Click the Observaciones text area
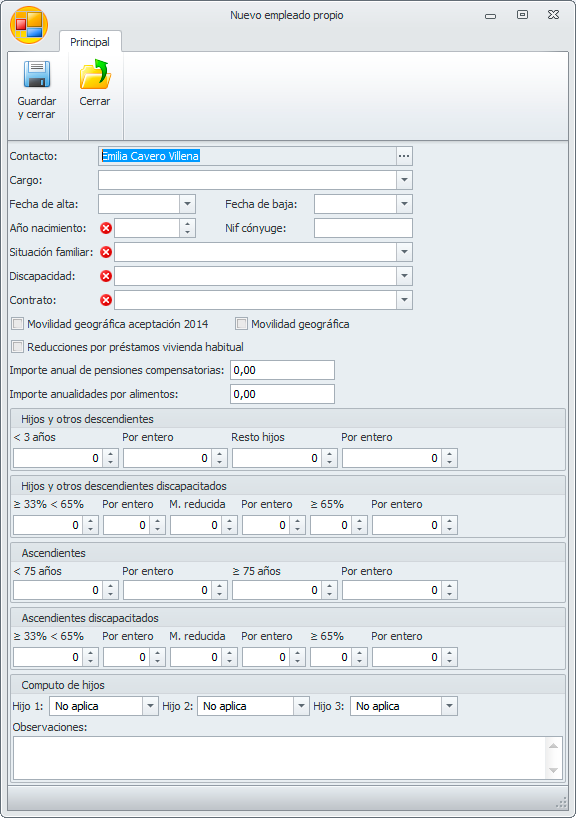The height and width of the screenshot is (818, 576). (279, 758)
